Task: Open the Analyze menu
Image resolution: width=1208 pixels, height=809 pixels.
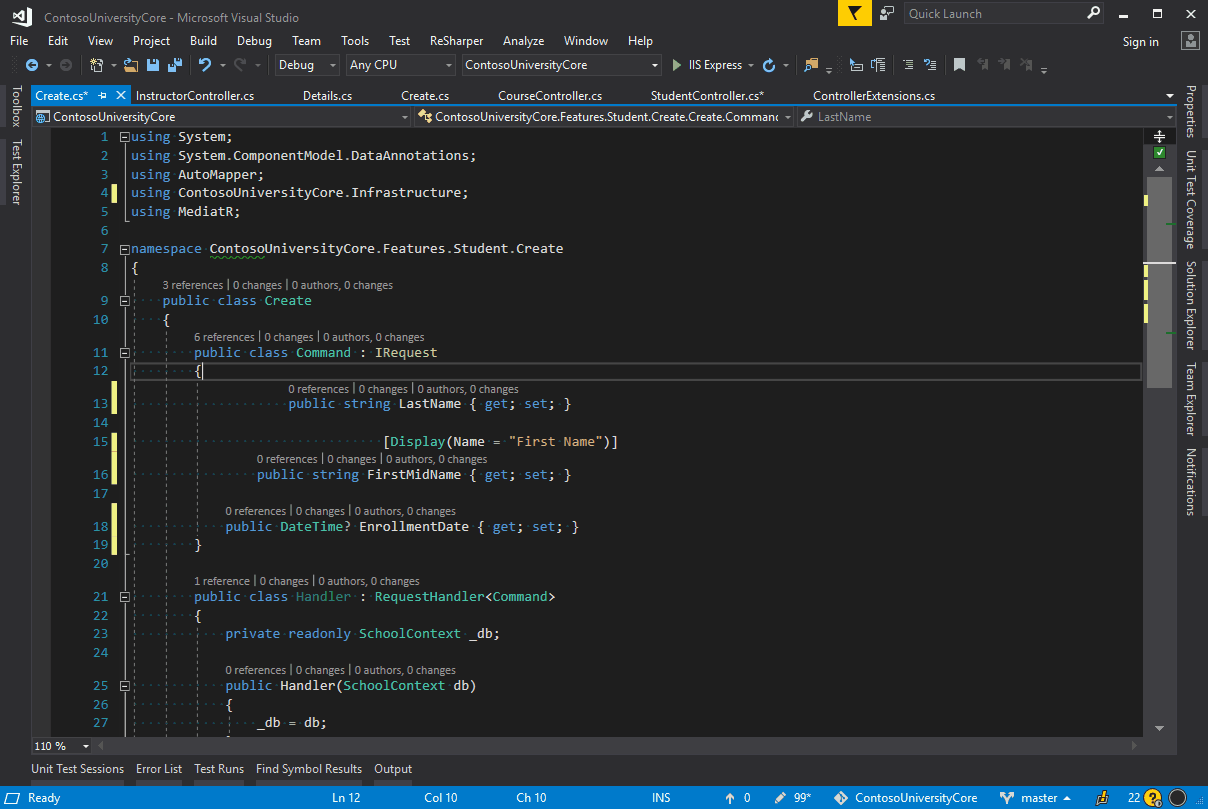Action: [x=523, y=41]
